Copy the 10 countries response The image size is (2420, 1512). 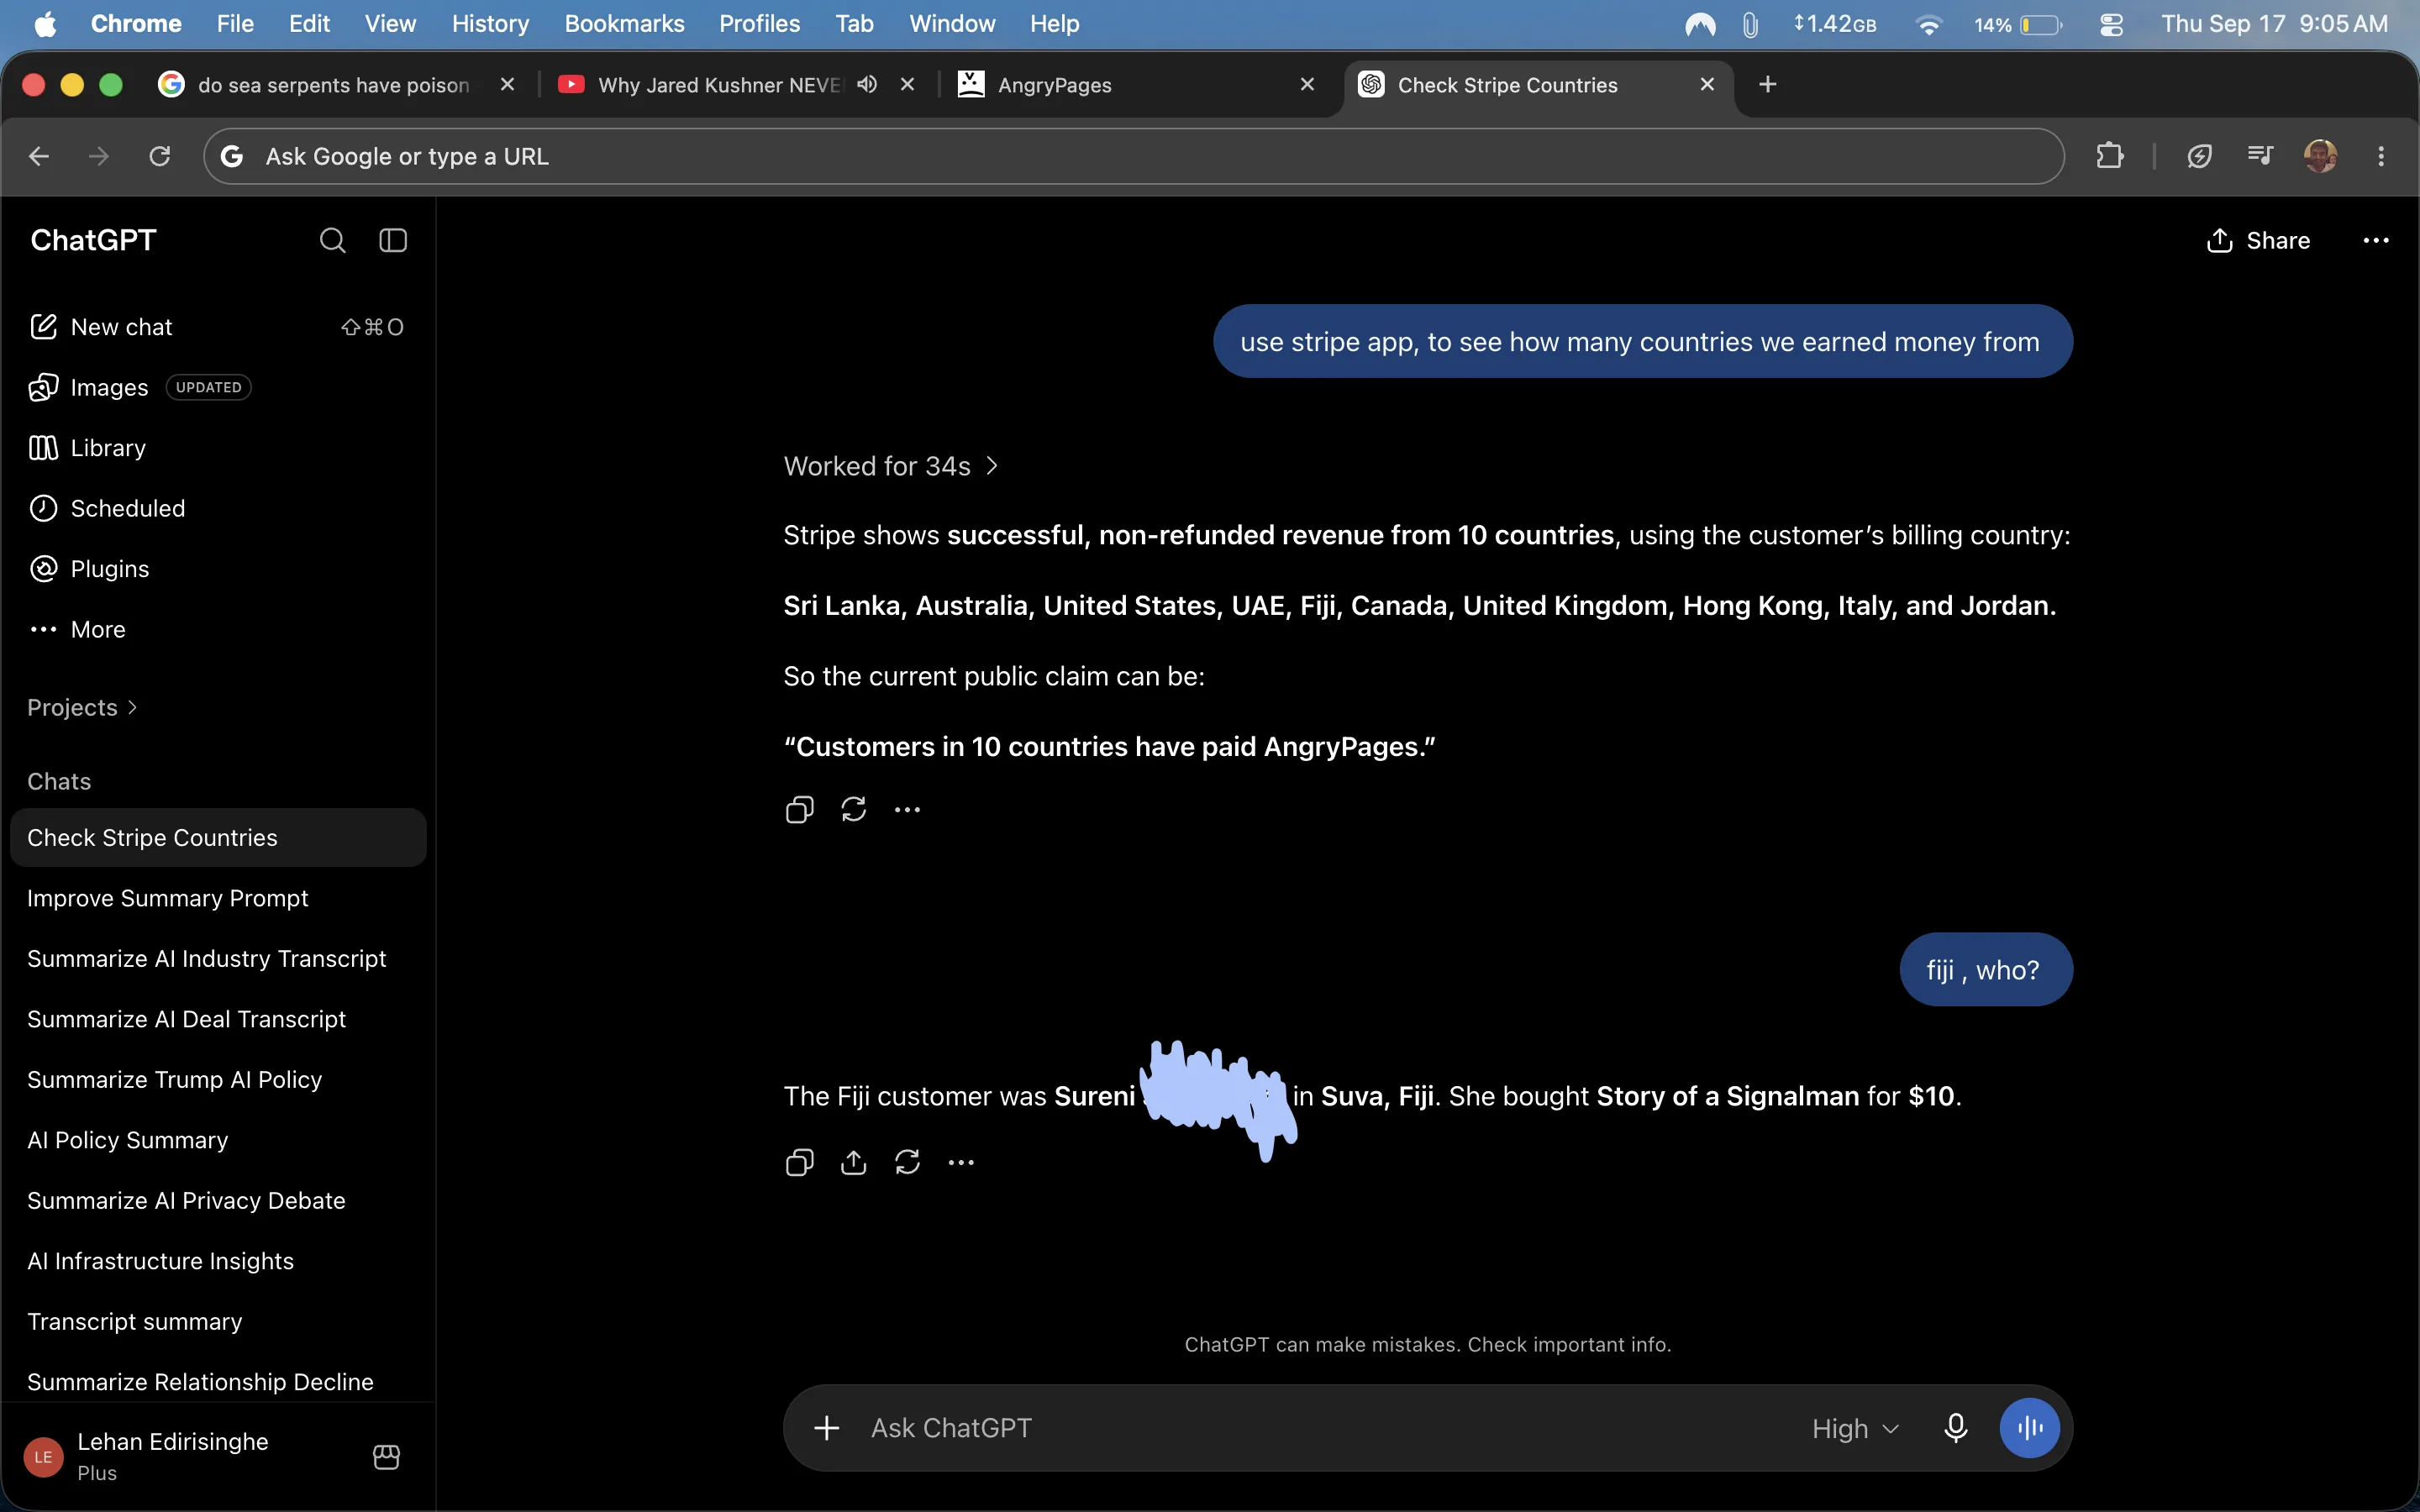799,809
